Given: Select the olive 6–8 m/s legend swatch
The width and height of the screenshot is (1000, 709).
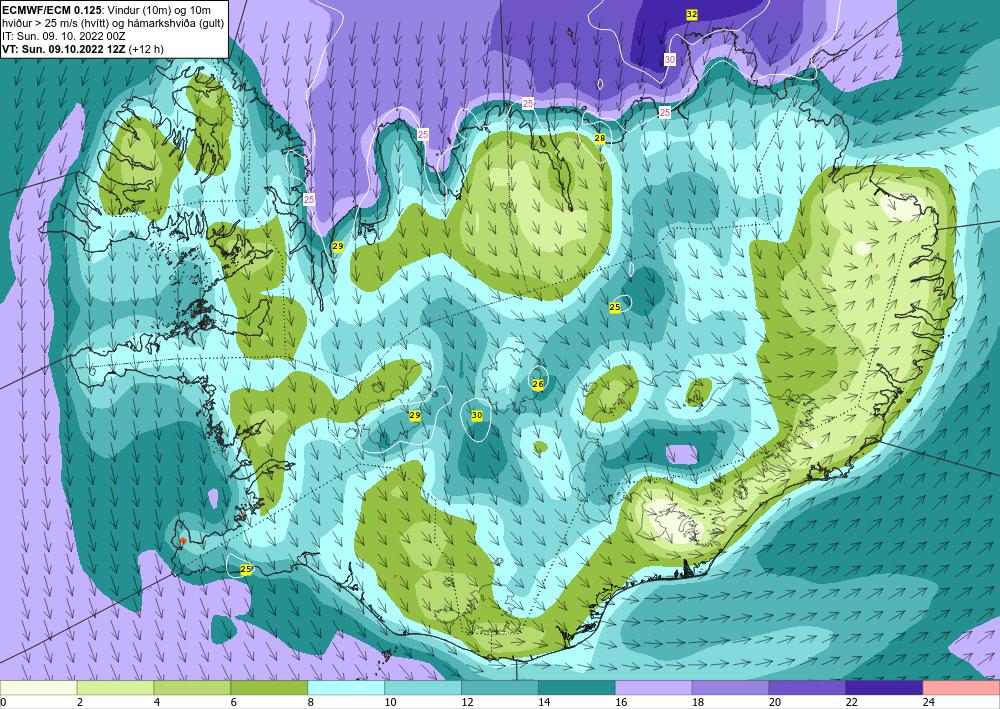Looking at the screenshot, I should (269, 688).
